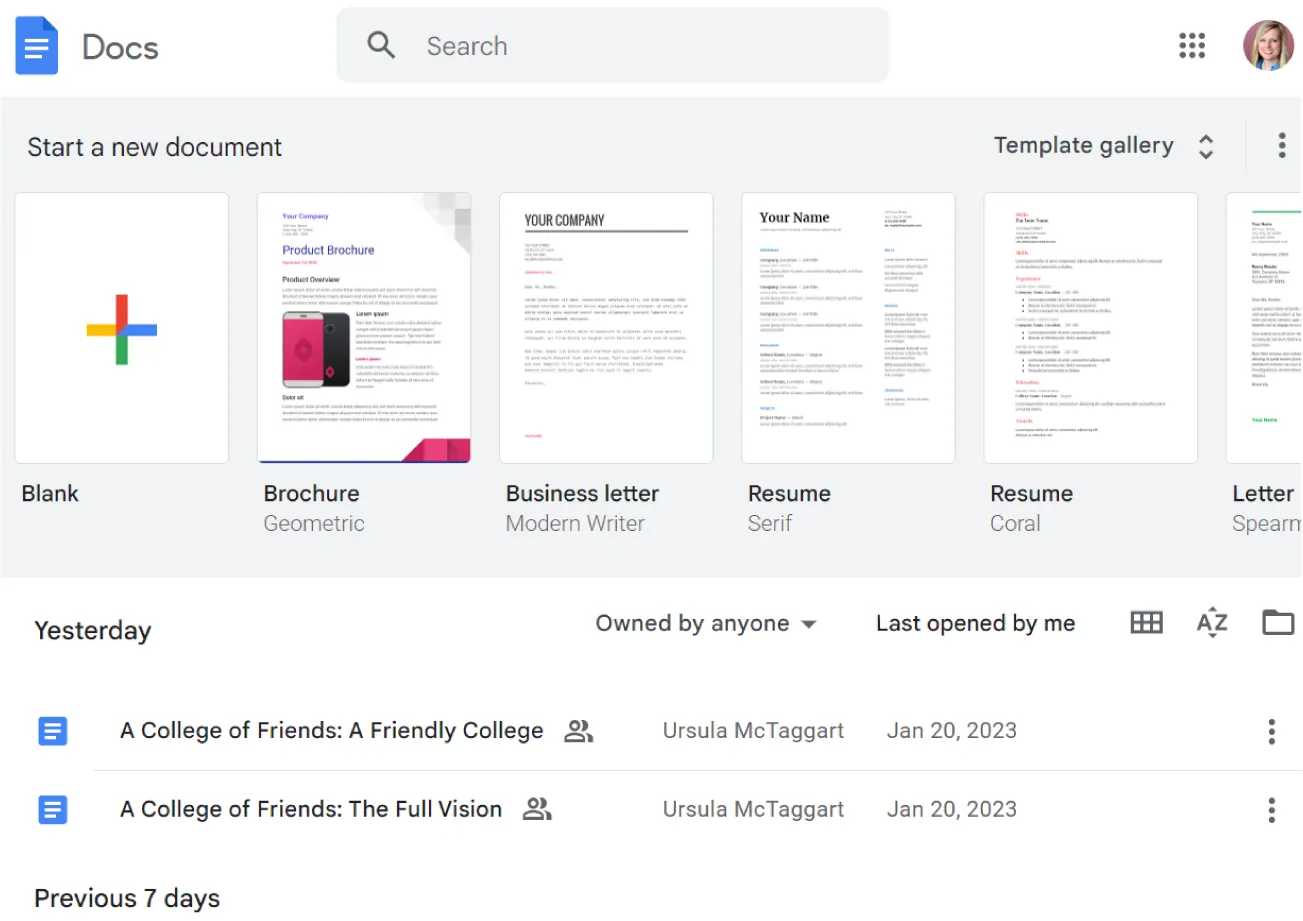Viewport: 1303px width, 921px height.
Task: Click the search magnifying glass icon
Action: (x=381, y=45)
